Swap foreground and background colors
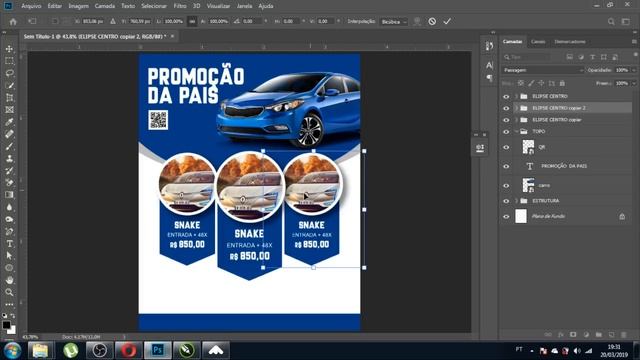 (13, 316)
